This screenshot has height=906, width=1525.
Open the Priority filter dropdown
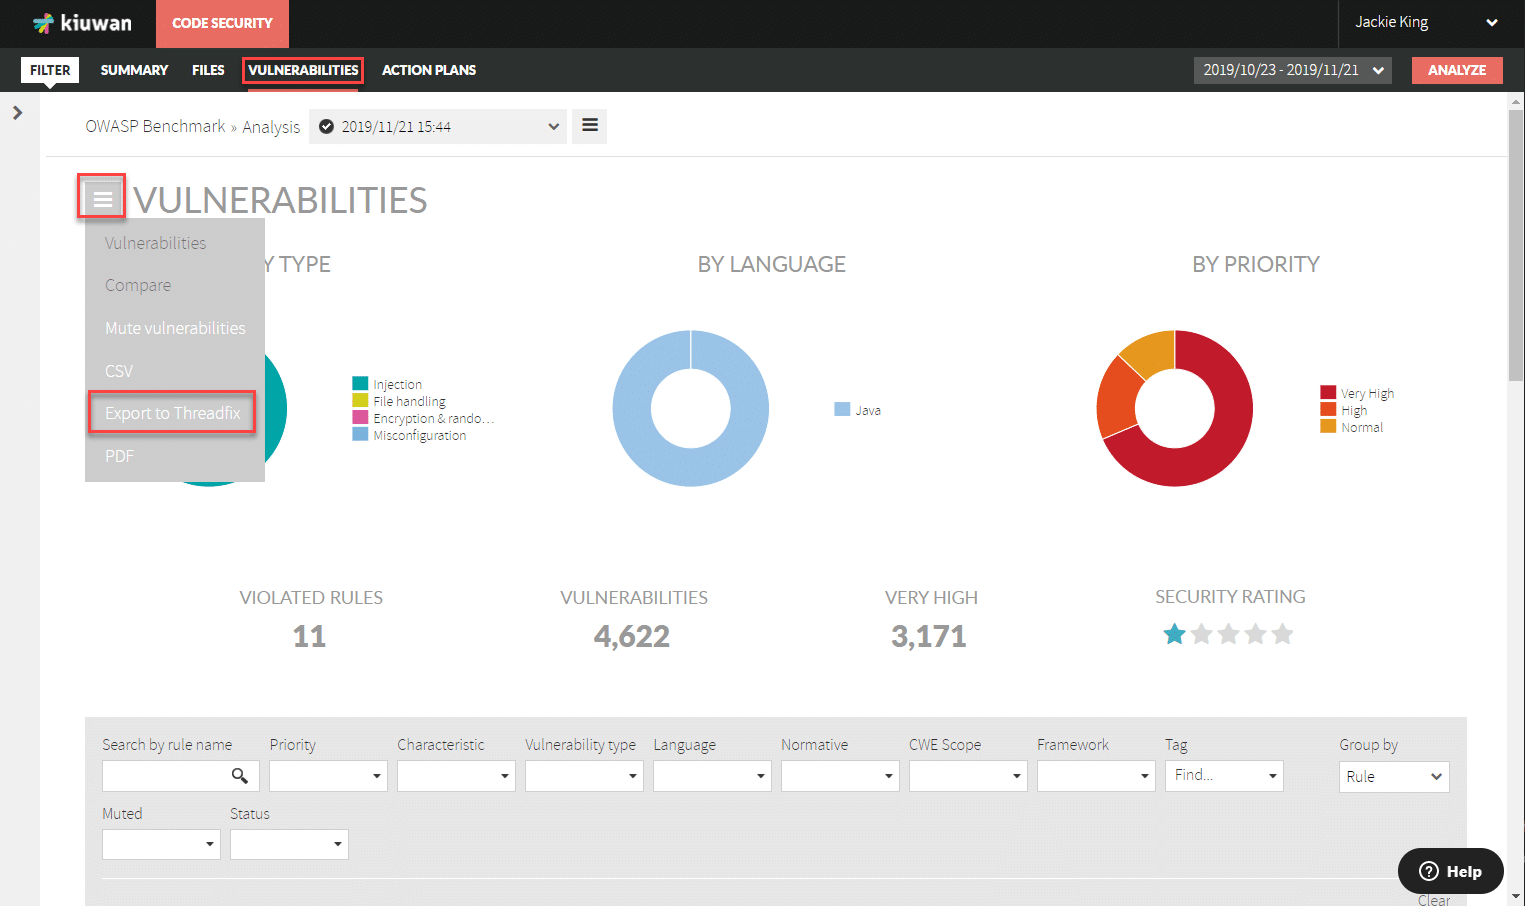tap(327, 775)
